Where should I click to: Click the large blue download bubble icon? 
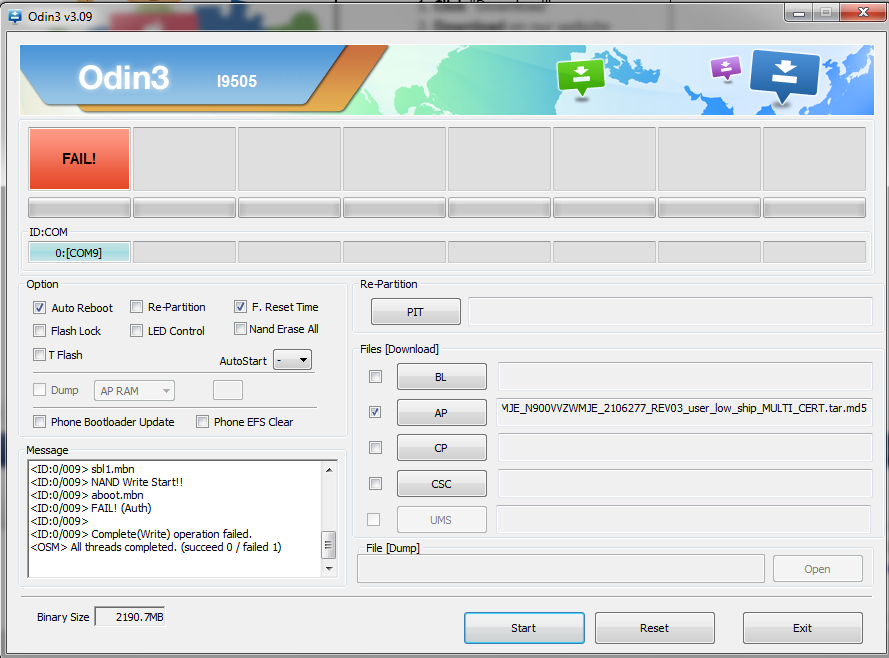click(x=784, y=75)
